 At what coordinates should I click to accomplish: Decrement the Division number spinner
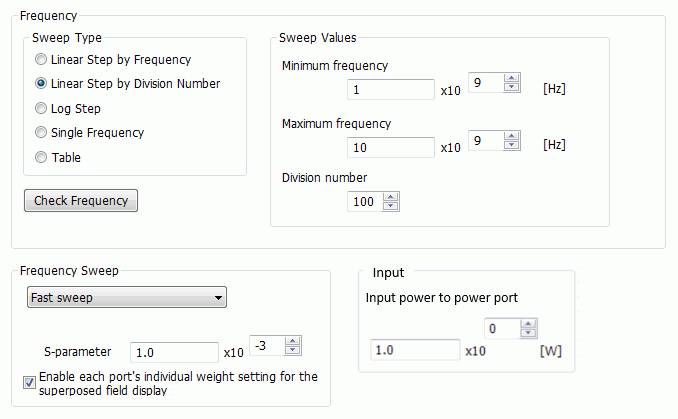391,207
